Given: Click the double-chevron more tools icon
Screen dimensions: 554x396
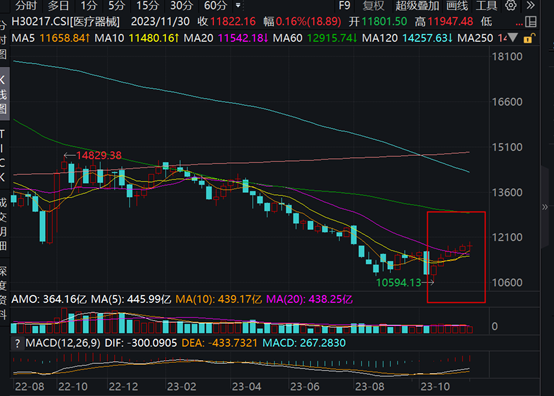Looking at the screenshot, I should (530, 5).
